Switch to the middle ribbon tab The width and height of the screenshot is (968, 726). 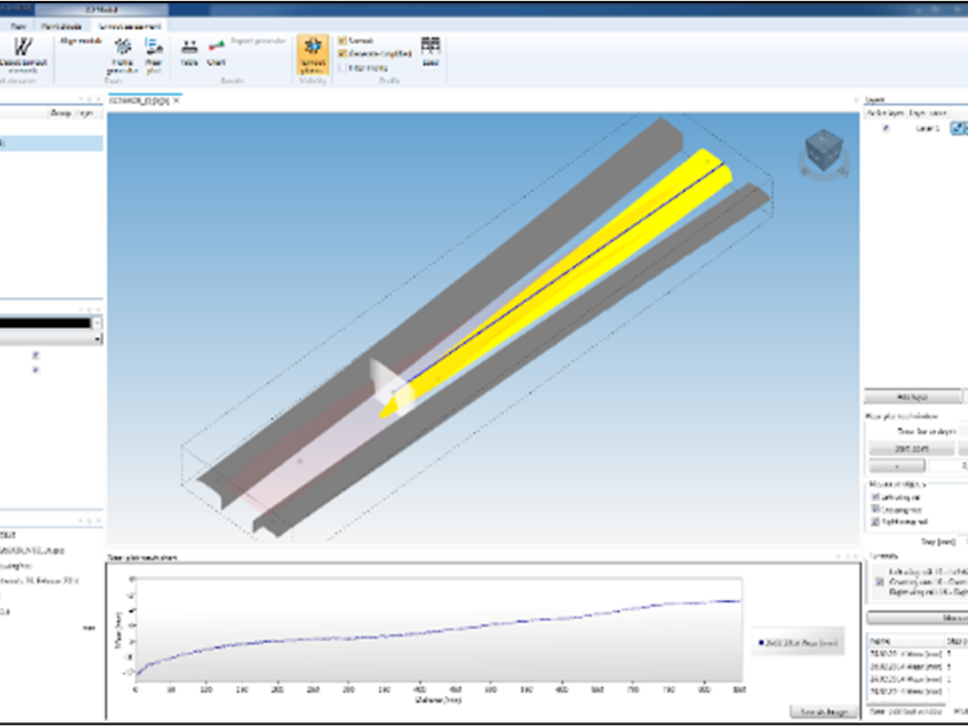(x=60, y=26)
